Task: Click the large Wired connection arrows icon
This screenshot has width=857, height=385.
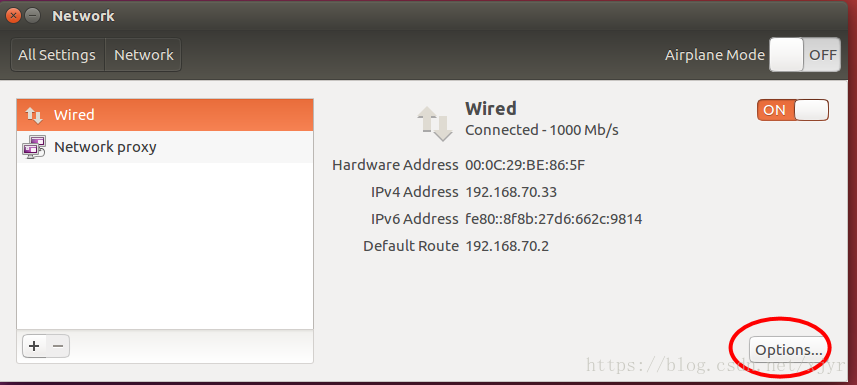Action: click(x=435, y=124)
